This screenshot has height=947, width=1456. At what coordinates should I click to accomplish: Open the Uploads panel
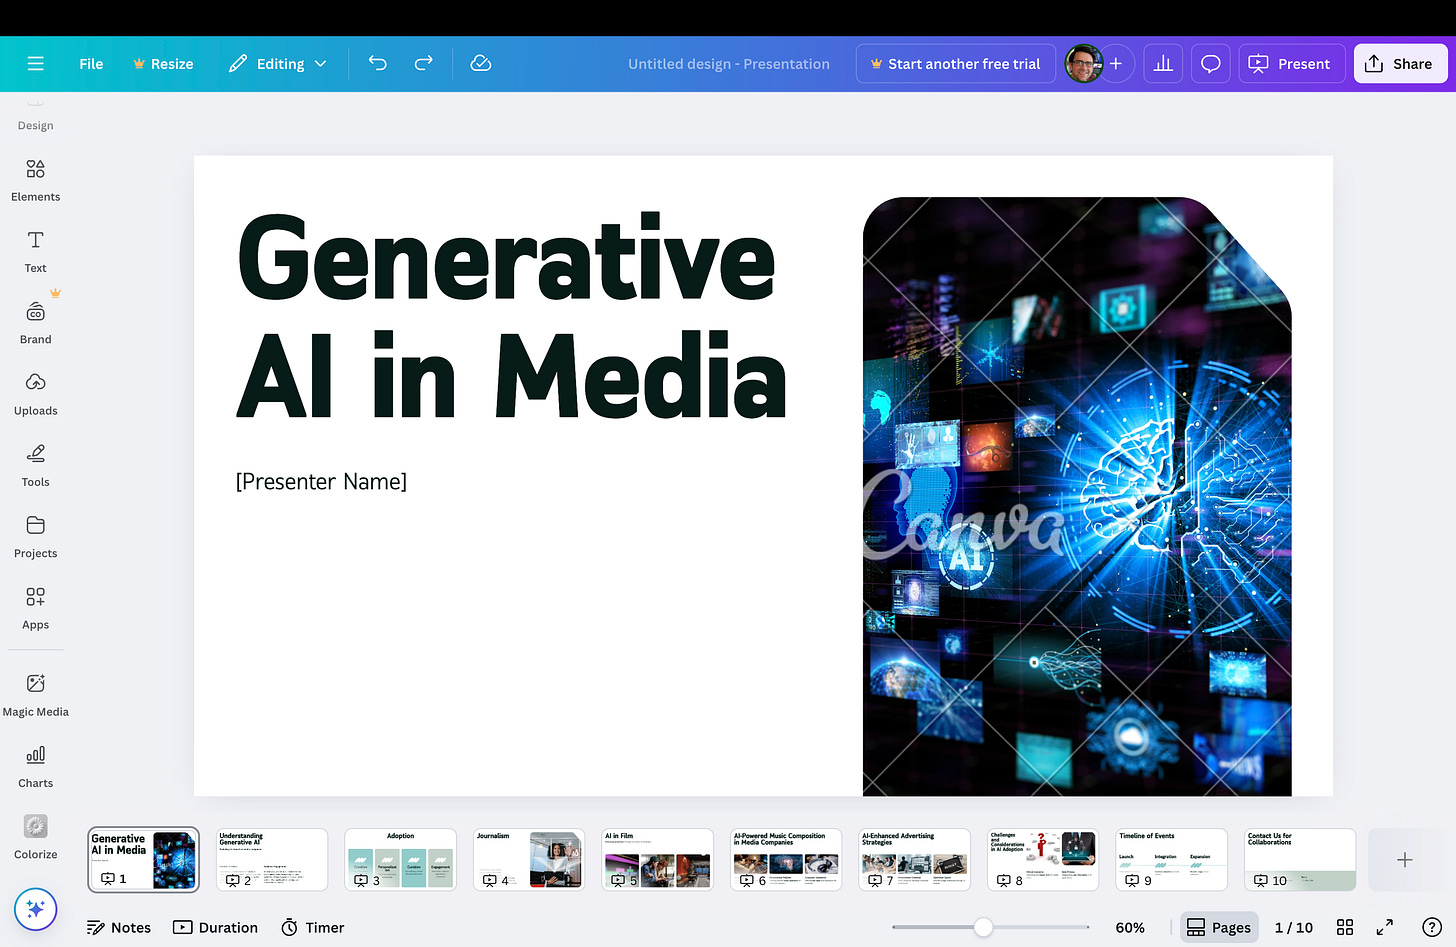(x=35, y=394)
